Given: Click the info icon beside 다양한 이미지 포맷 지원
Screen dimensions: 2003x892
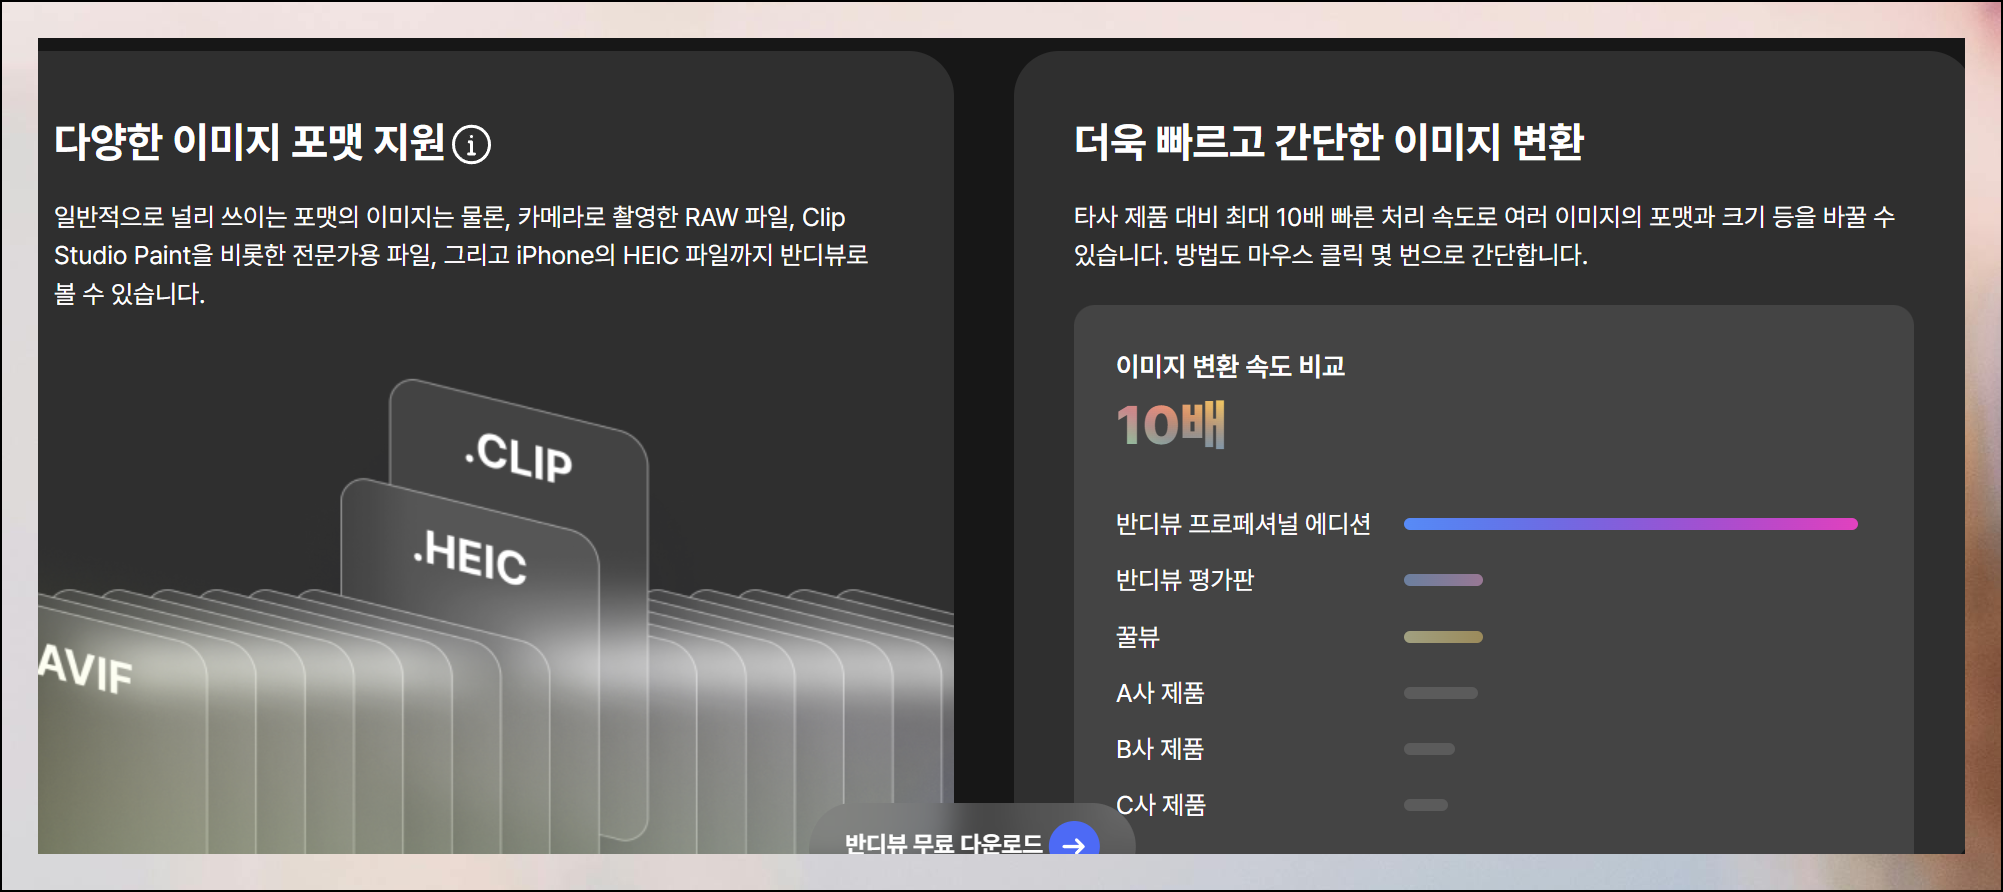Looking at the screenshot, I should coord(471,145).
